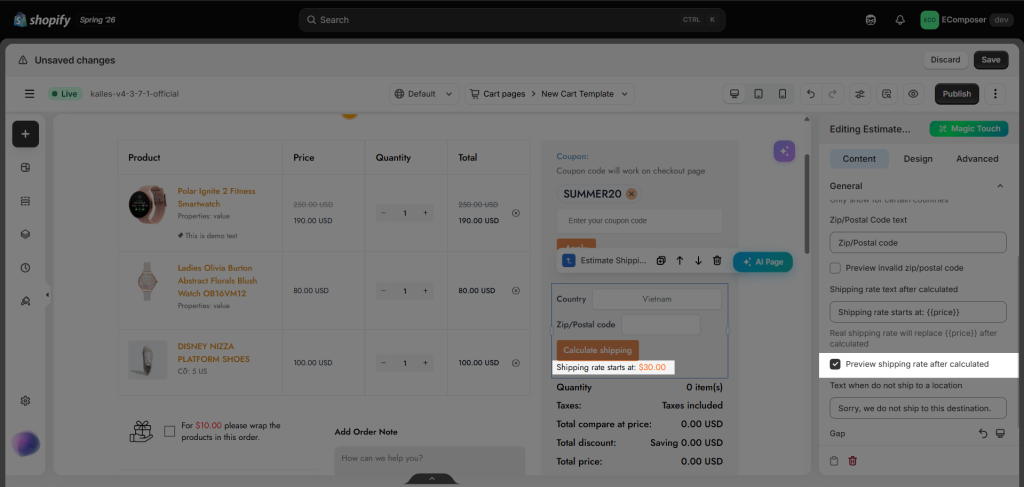Viewport: 1024px width, 487px height.
Task: Click the plus add element button in sidebar
Action: click(25, 134)
